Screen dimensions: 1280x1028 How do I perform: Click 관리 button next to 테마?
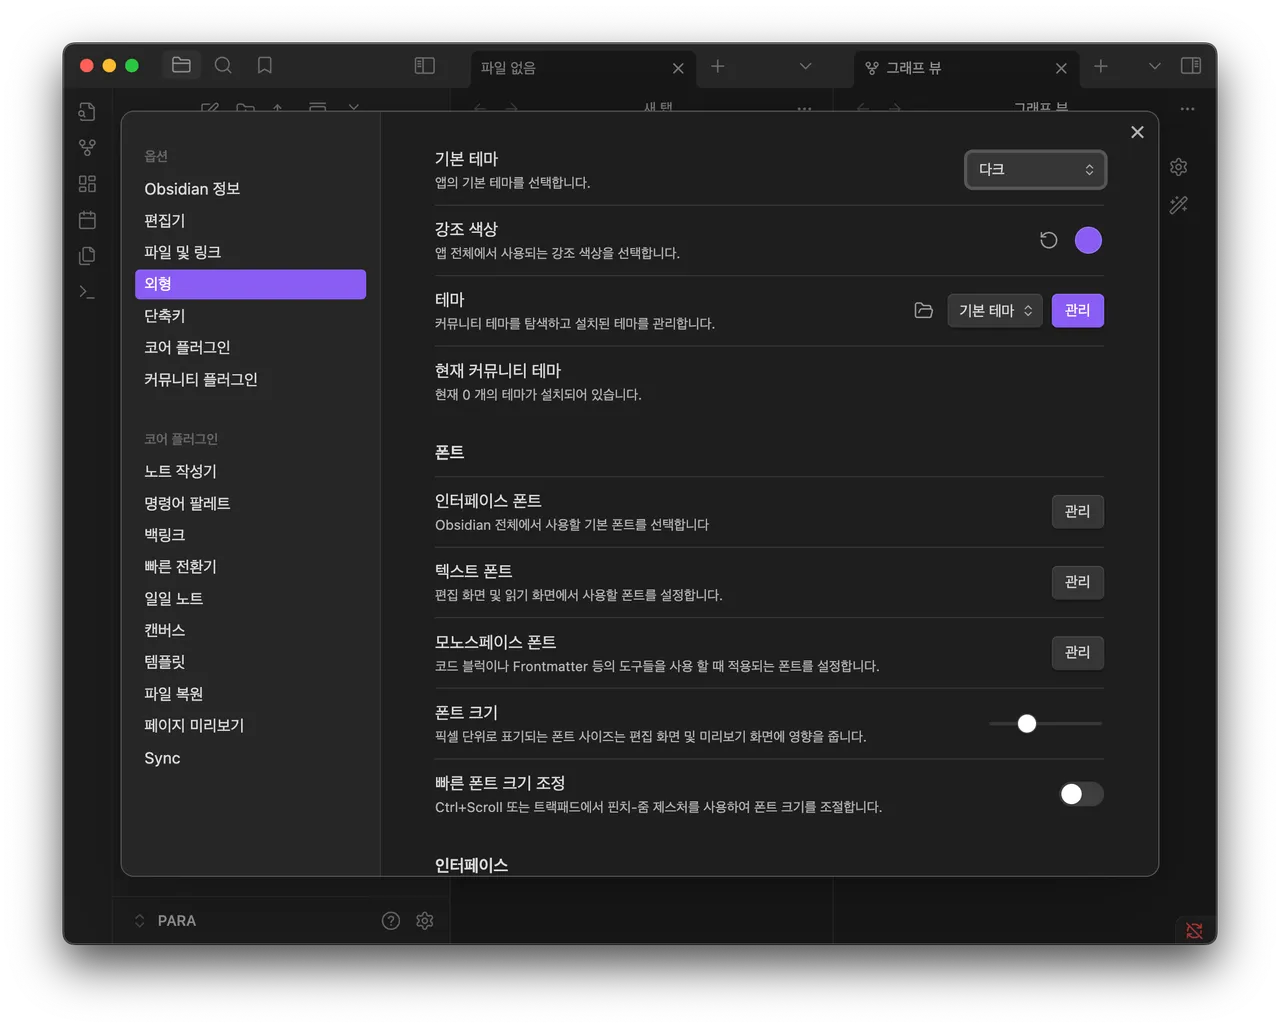(1077, 310)
